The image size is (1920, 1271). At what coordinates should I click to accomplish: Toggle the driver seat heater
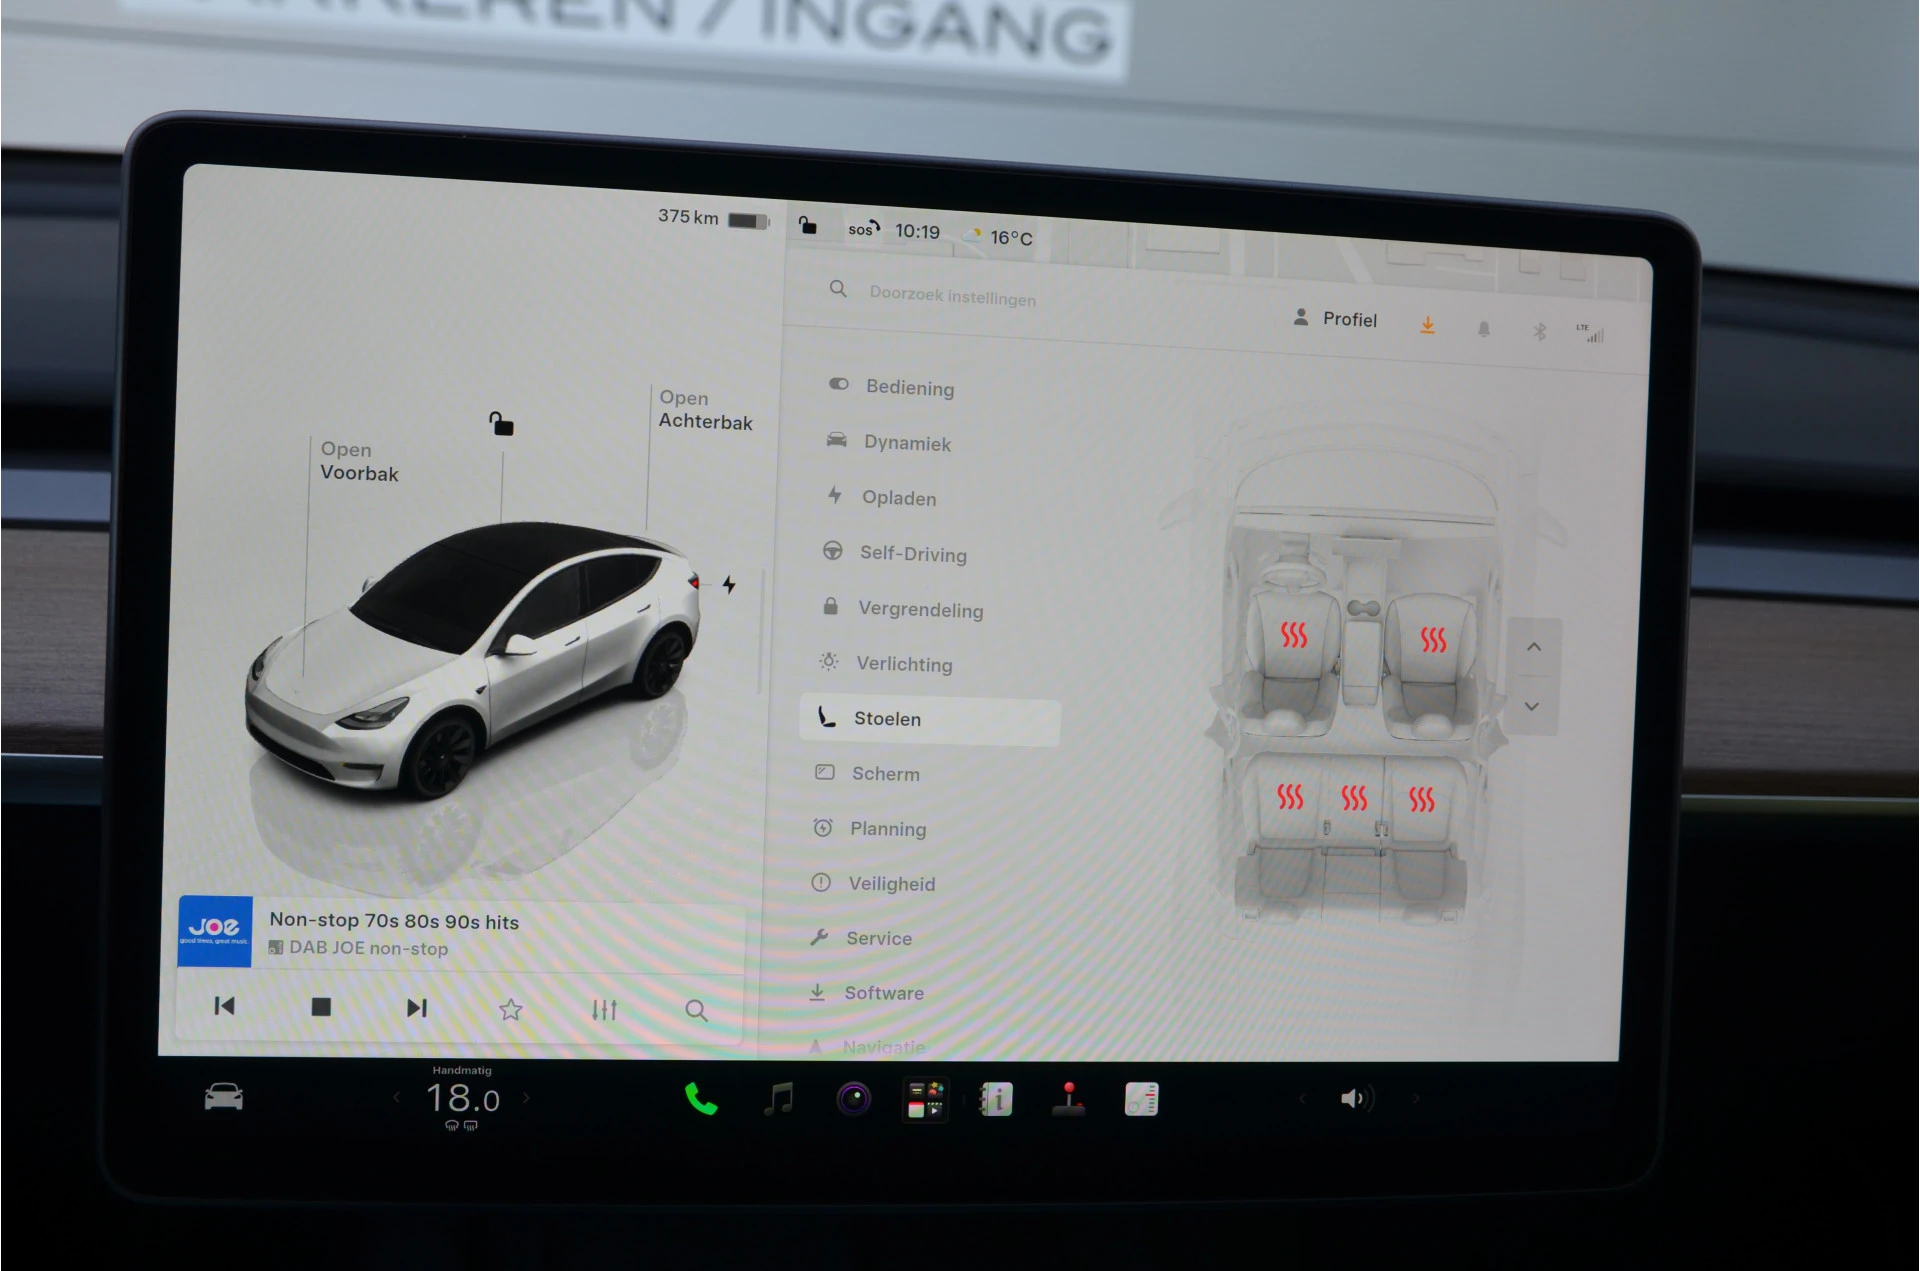pyautogui.click(x=1294, y=635)
